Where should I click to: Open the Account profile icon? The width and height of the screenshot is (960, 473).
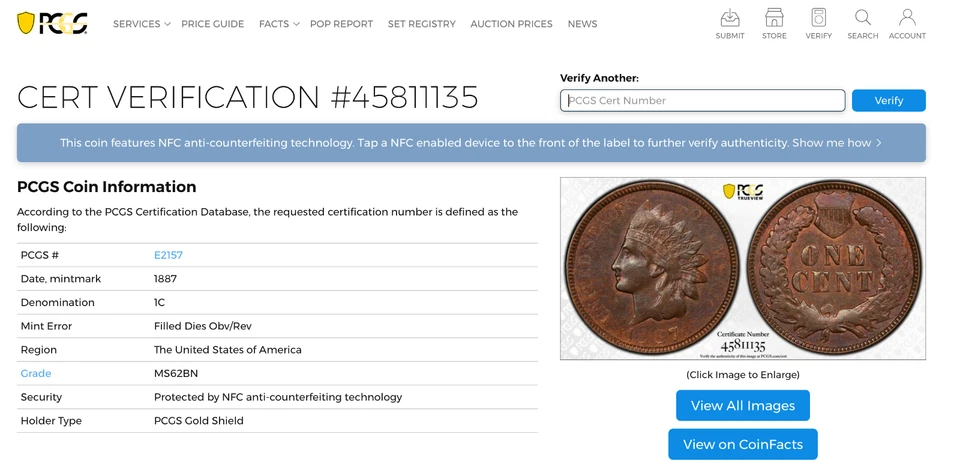pyautogui.click(x=907, y=24)
